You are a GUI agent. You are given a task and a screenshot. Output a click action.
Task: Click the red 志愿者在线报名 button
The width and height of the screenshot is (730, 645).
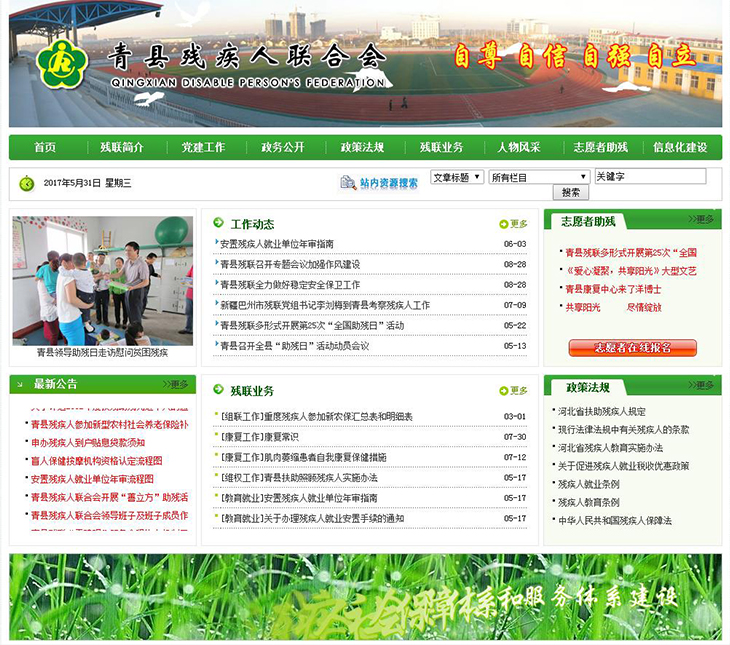(x=632, y=348)
